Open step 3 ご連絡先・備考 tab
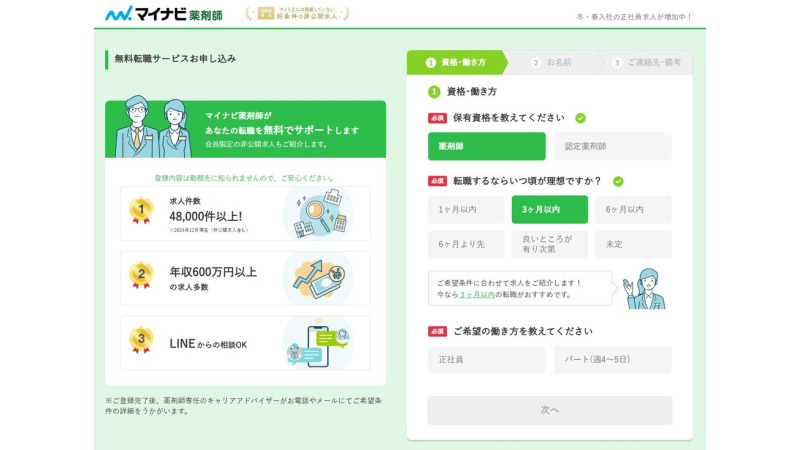The height and width of the screenshot is (450, 800). click(x=647, y=62)
